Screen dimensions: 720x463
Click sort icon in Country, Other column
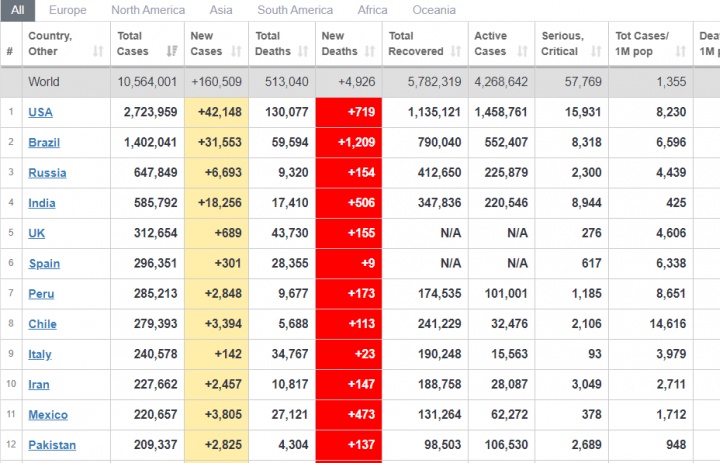[x=98, y=51]
